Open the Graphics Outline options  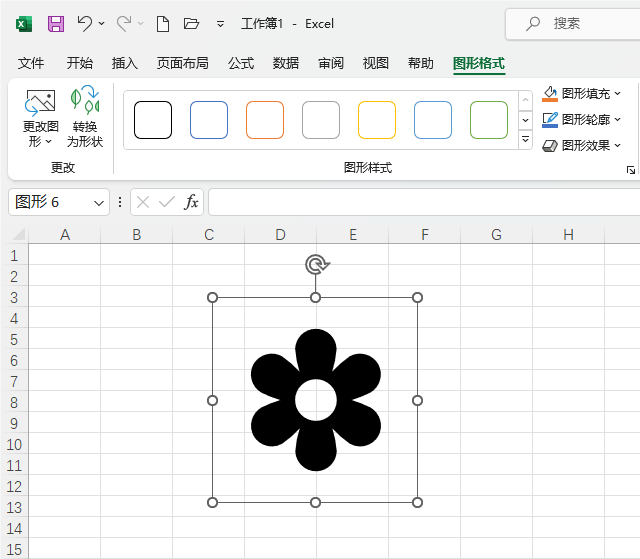[x=582, y=120]
